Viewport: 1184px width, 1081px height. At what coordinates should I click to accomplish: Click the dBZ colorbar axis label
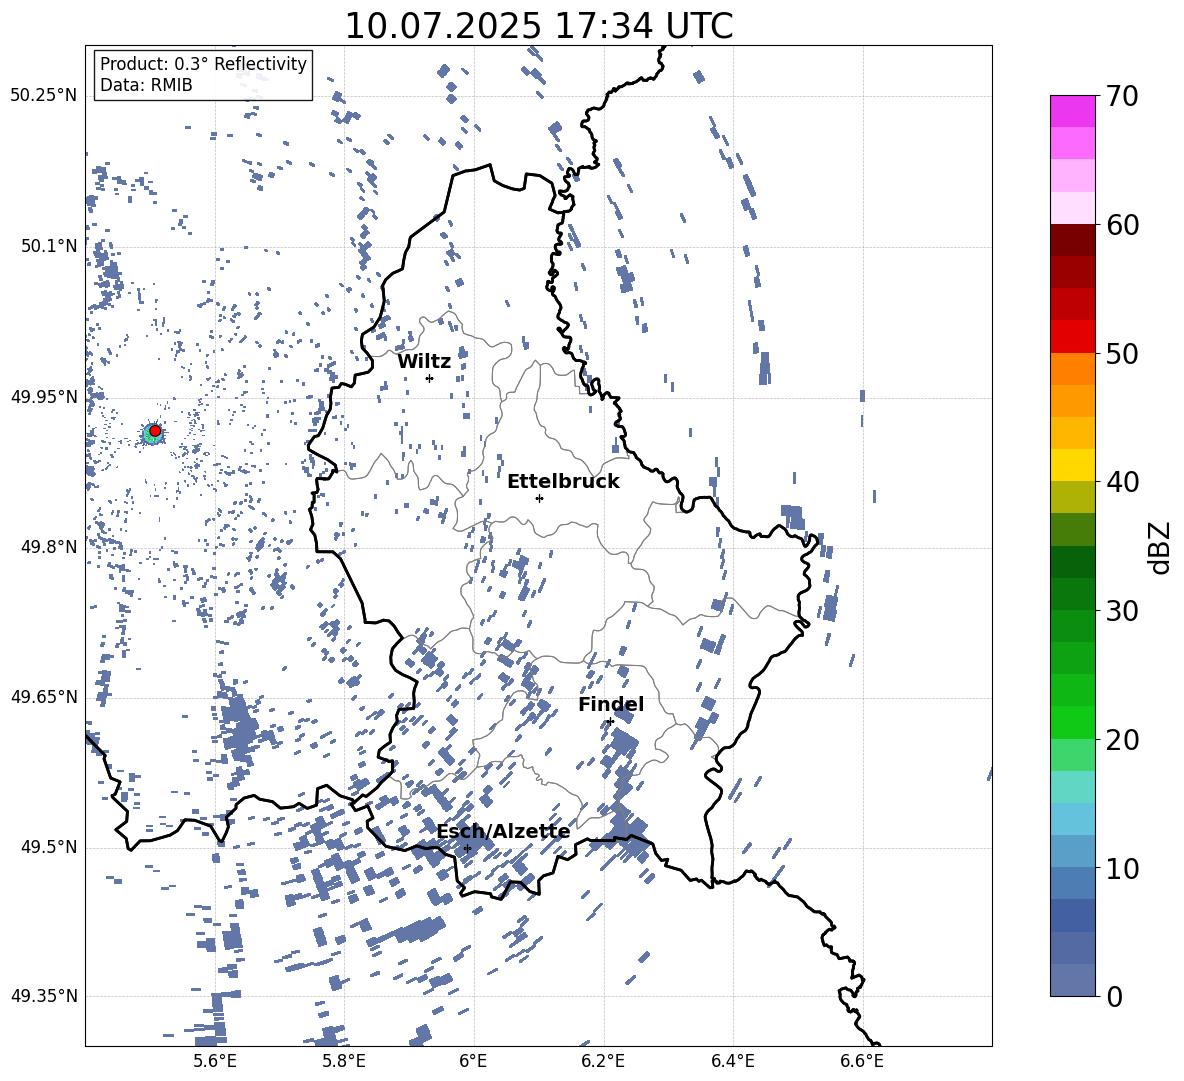(x=1161, y=547)
